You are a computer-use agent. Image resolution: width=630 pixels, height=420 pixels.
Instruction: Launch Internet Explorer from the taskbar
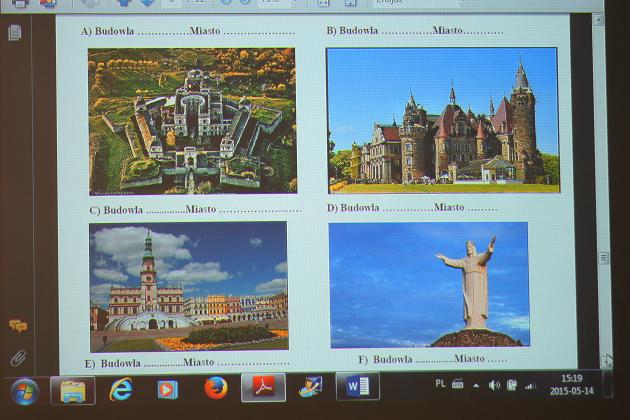121,389
